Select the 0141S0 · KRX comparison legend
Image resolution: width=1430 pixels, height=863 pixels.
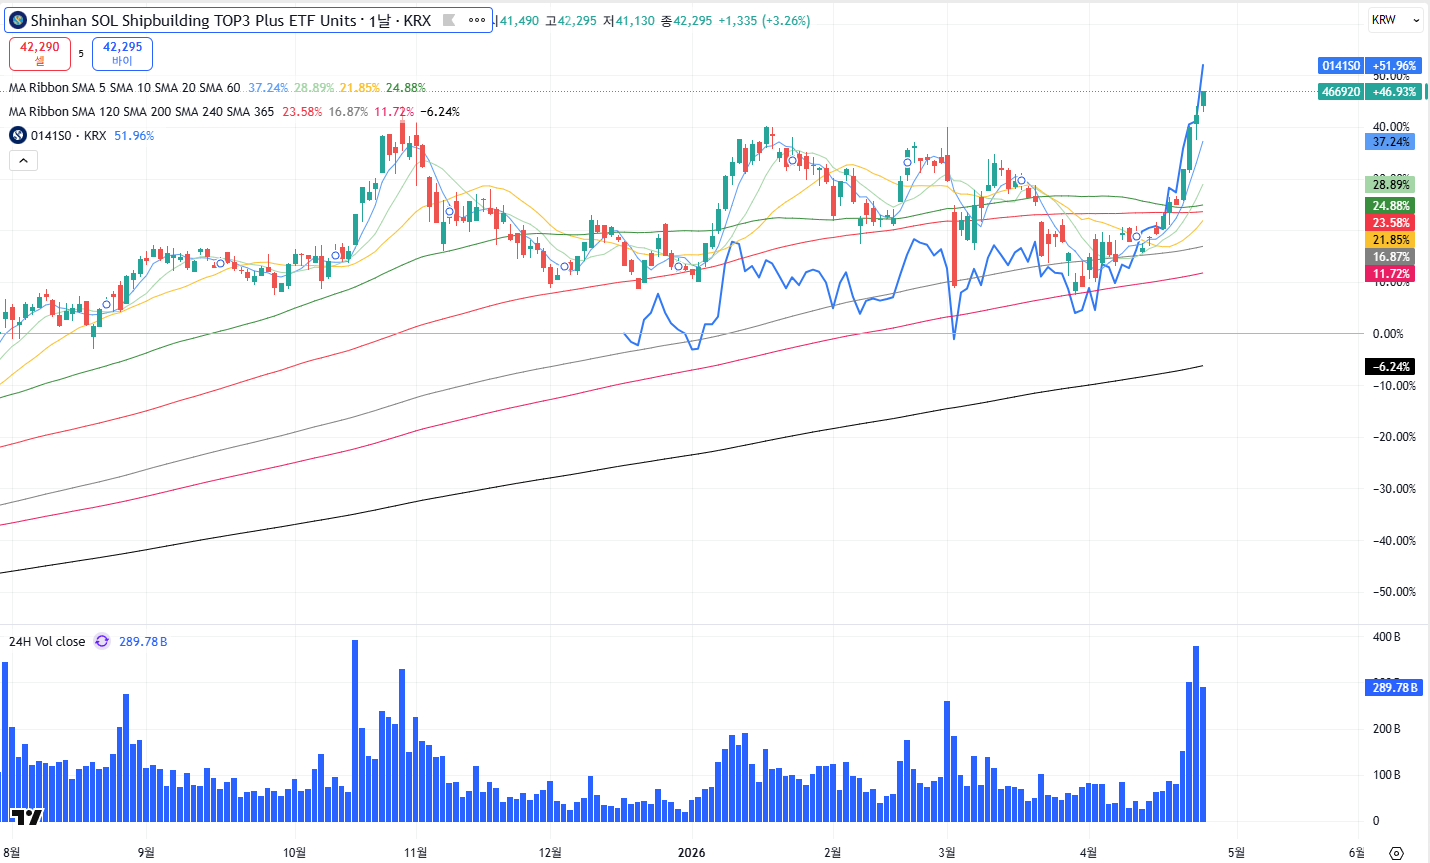click(x=68, y=136)
